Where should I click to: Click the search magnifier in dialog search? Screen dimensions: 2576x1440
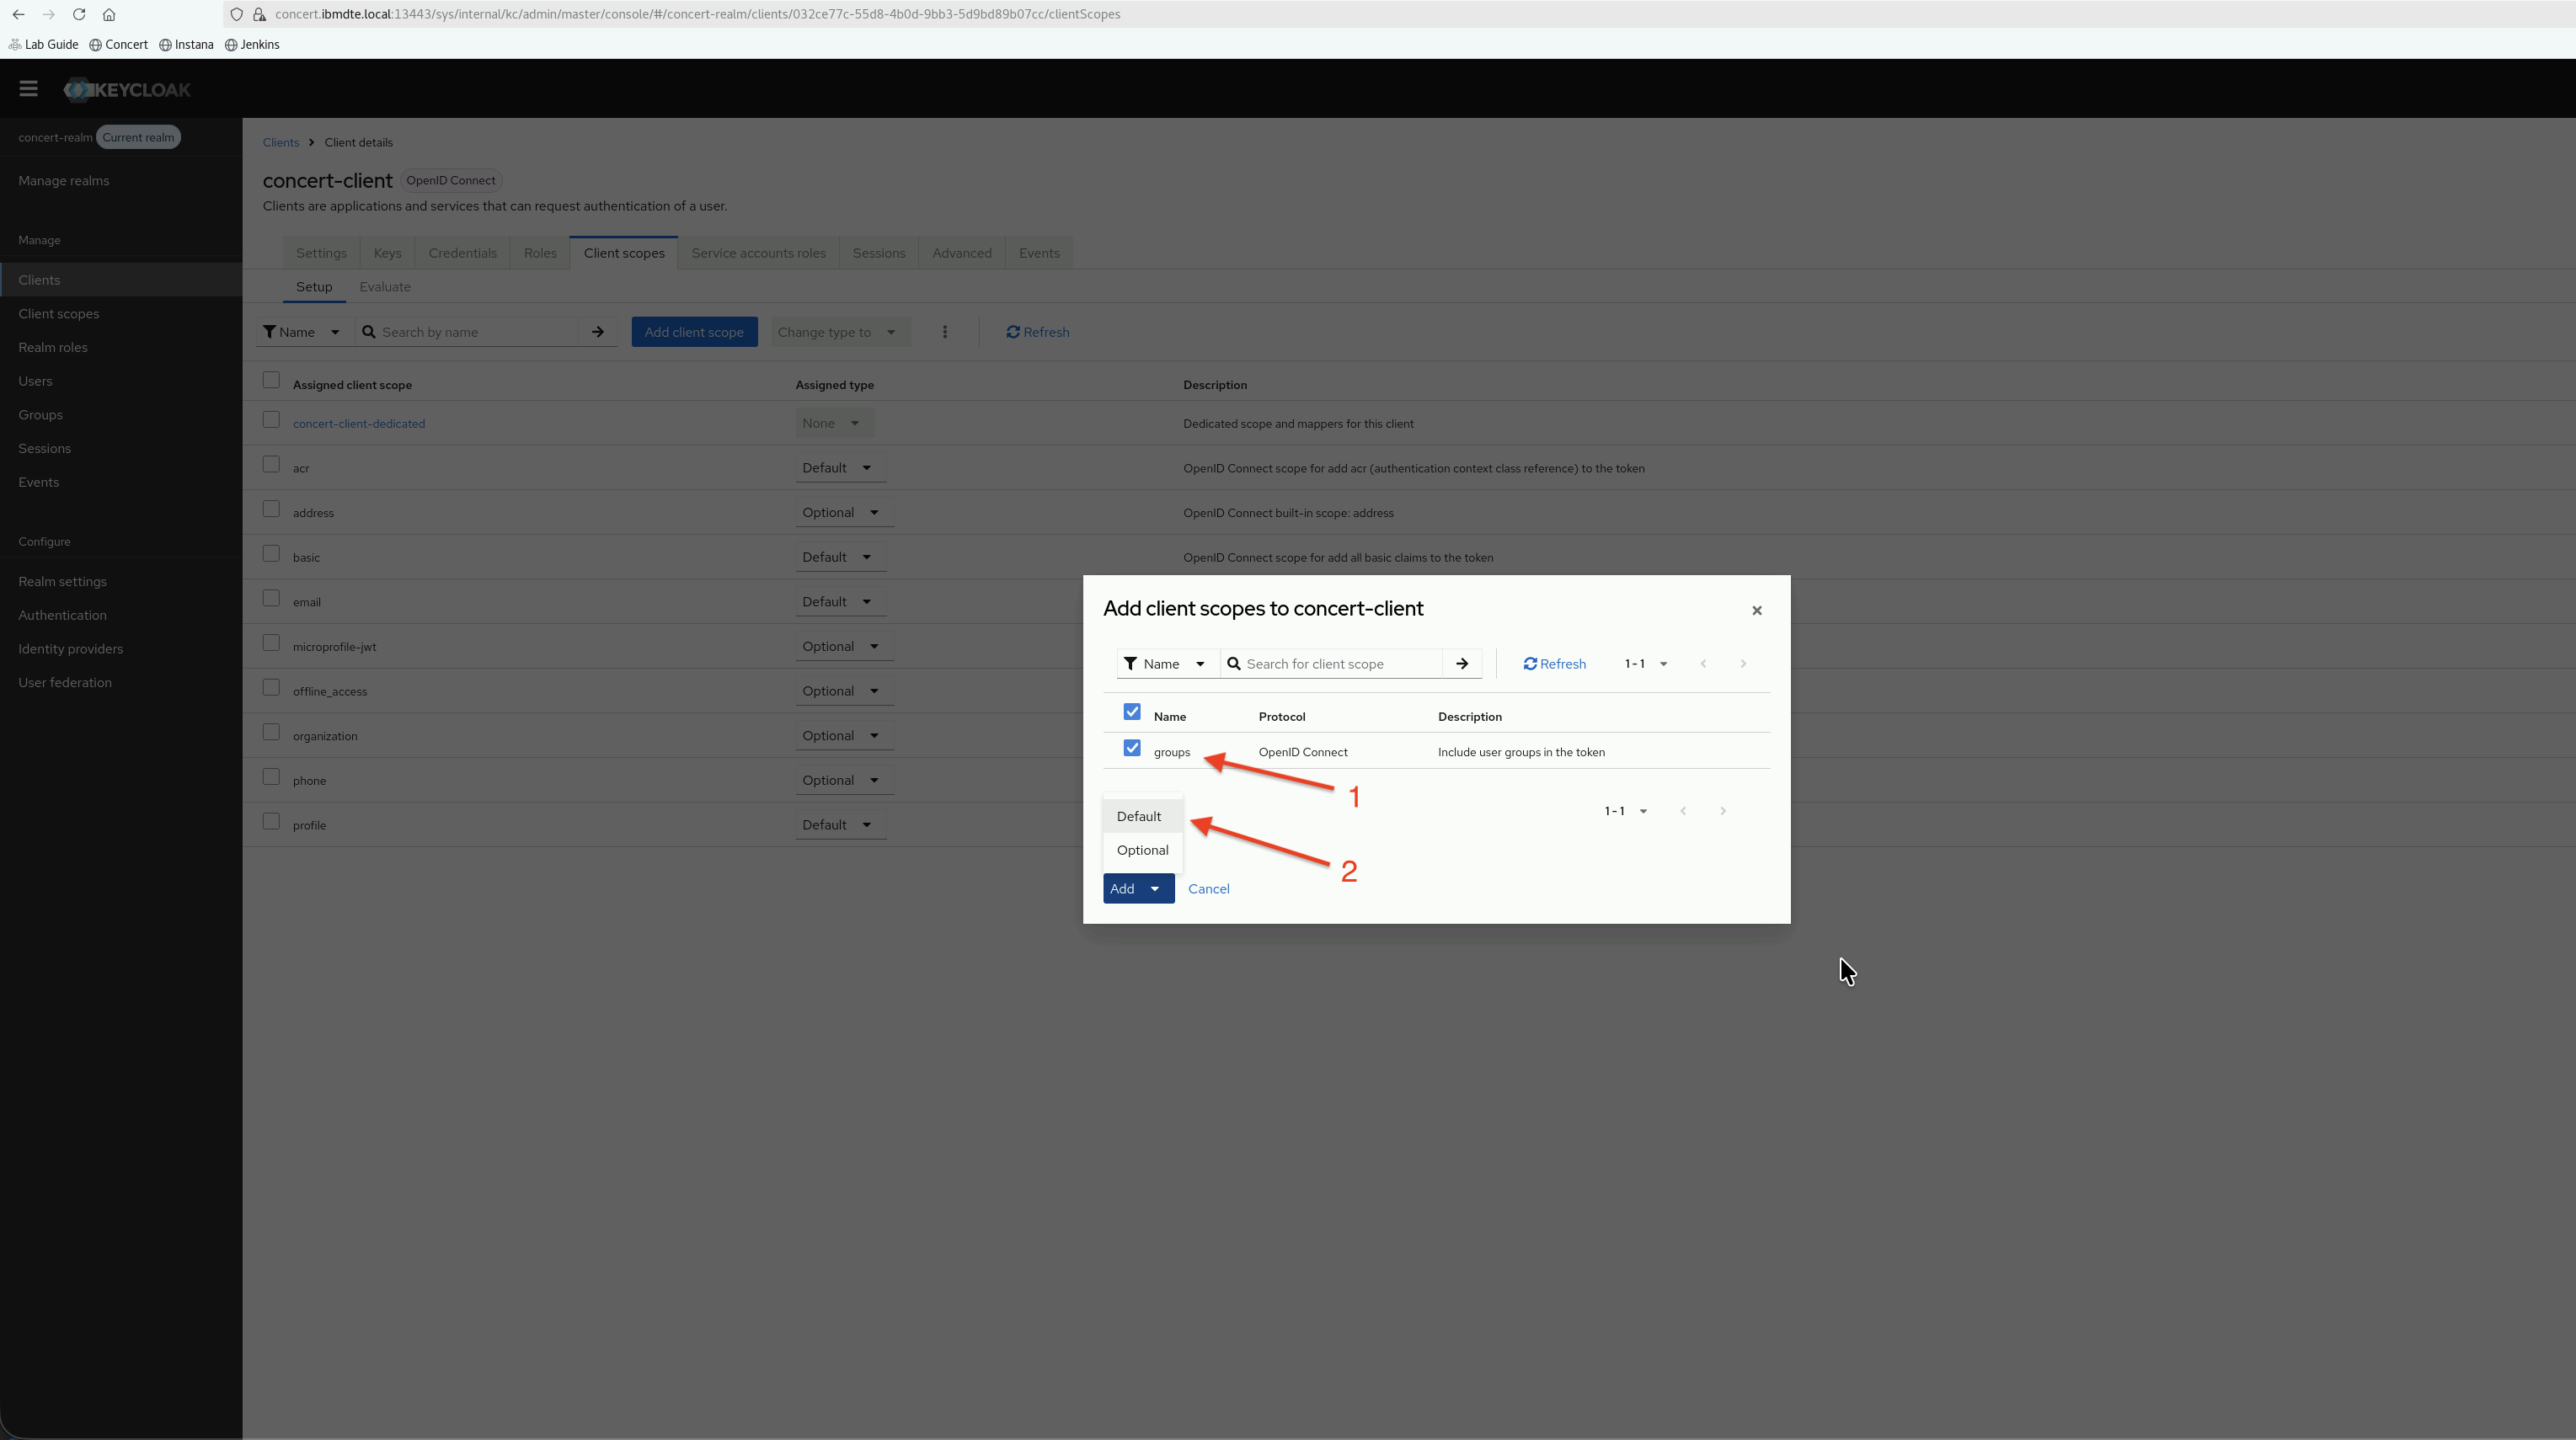[1234, 663]
